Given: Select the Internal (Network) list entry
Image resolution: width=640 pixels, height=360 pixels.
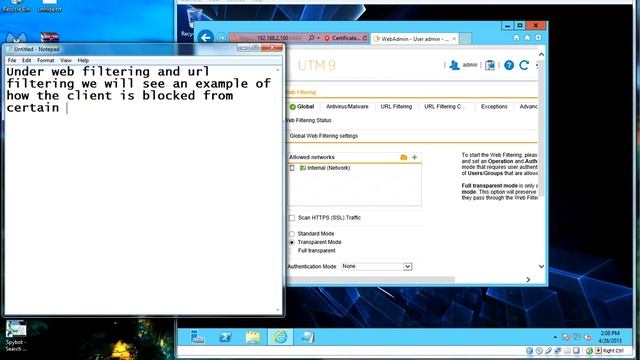Looking at the screenshot, I should pos(329,168).
